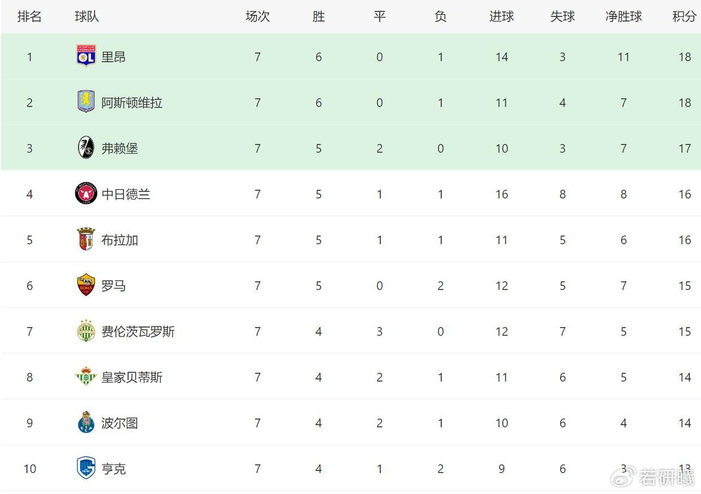Click the 胜 wins column header
The height and width of the screenshot is (494, 701).
(318, 17)
